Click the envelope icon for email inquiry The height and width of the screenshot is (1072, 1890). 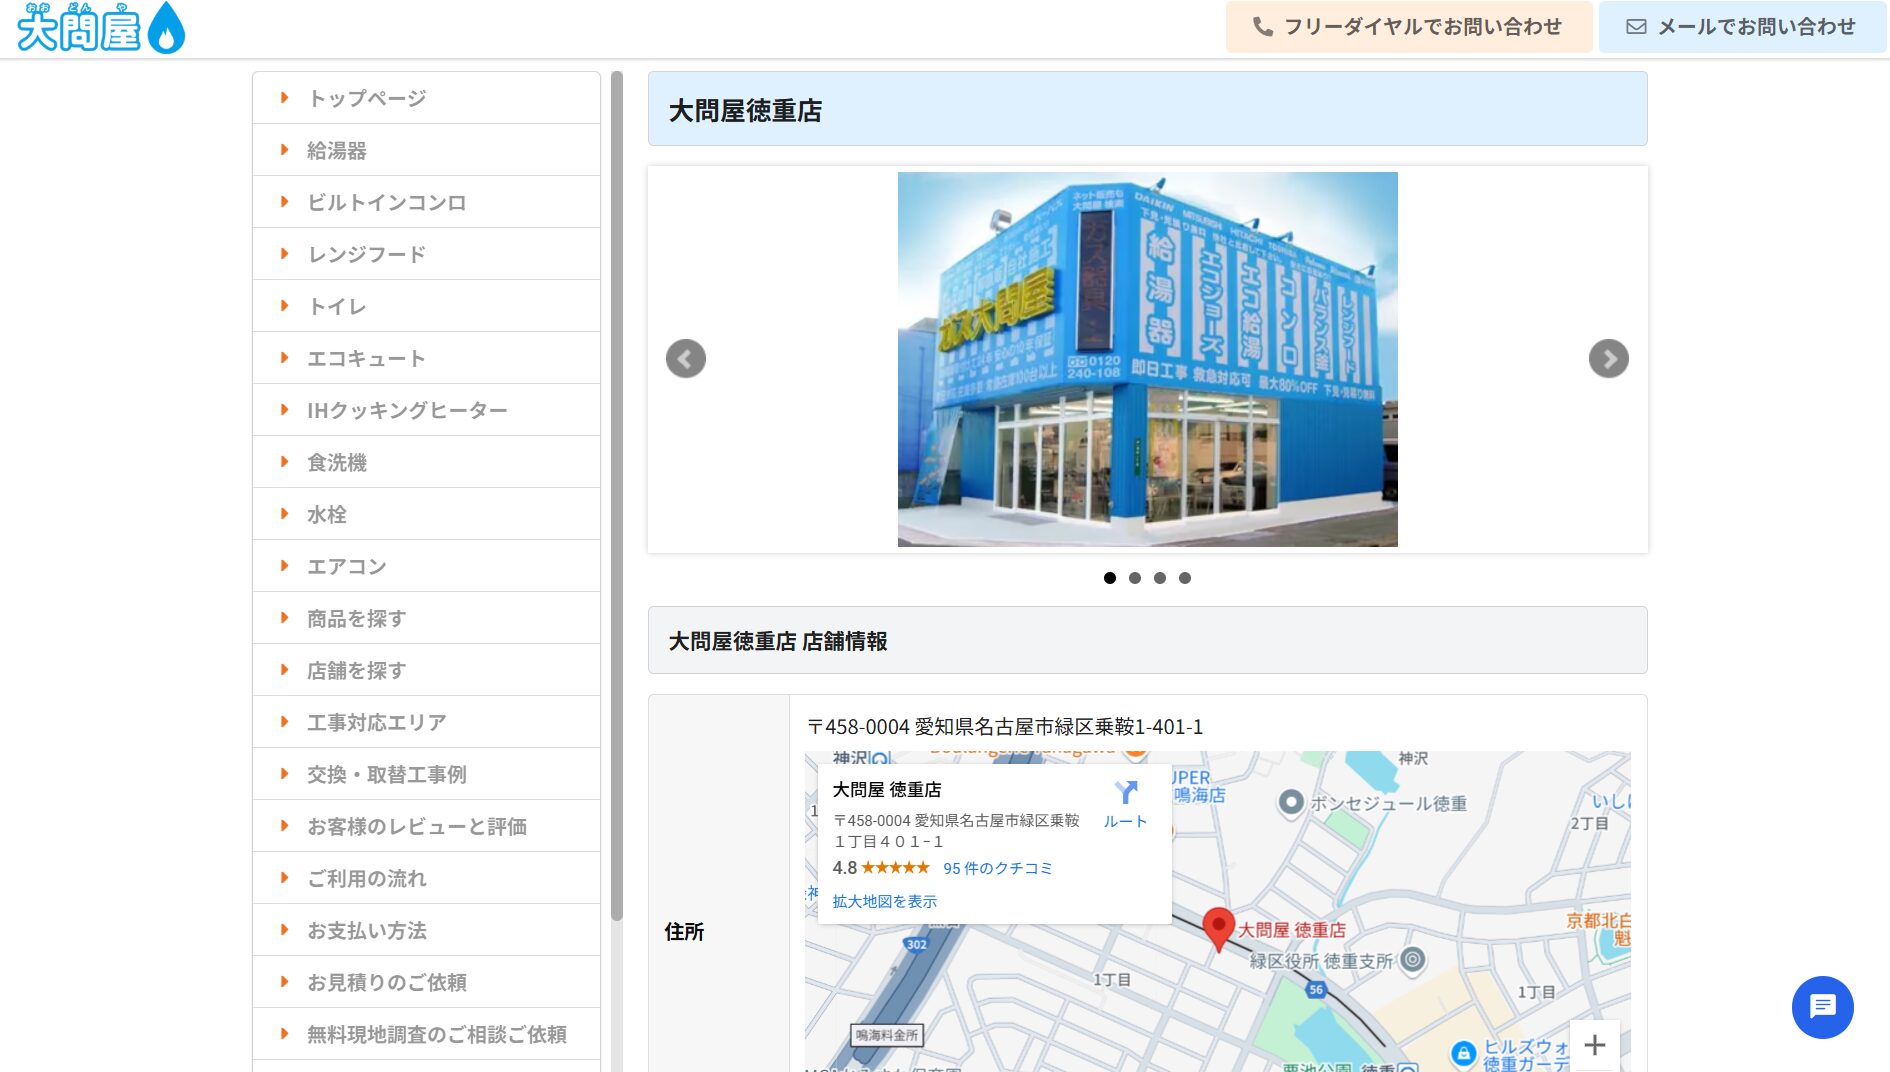(1636, 27)
